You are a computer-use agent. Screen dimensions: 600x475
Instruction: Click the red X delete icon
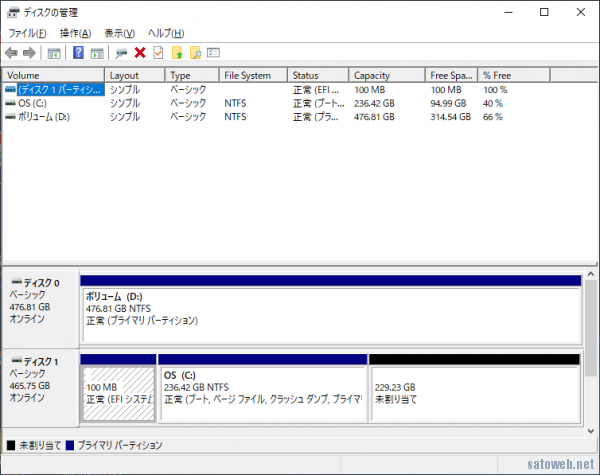coord(140,53)
